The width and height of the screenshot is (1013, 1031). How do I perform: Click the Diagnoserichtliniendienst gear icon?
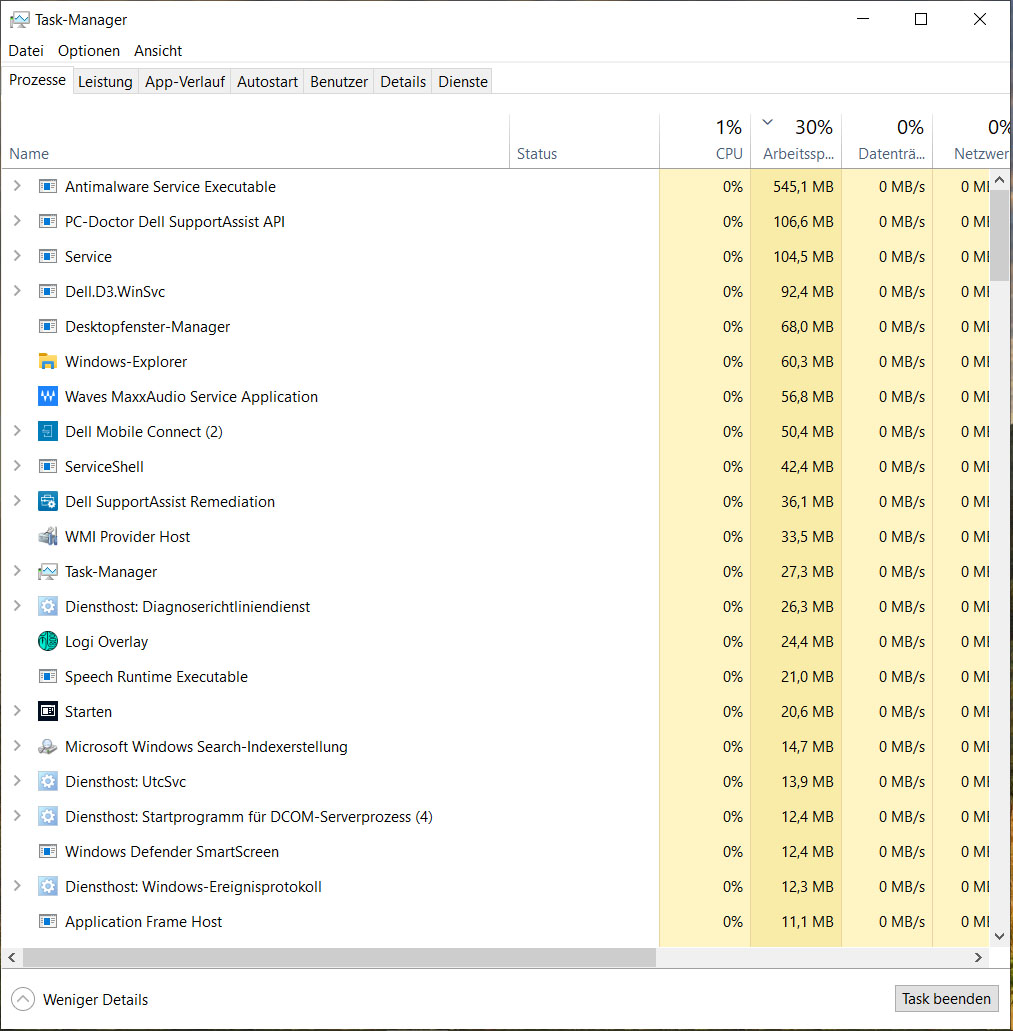pos(47,606)
